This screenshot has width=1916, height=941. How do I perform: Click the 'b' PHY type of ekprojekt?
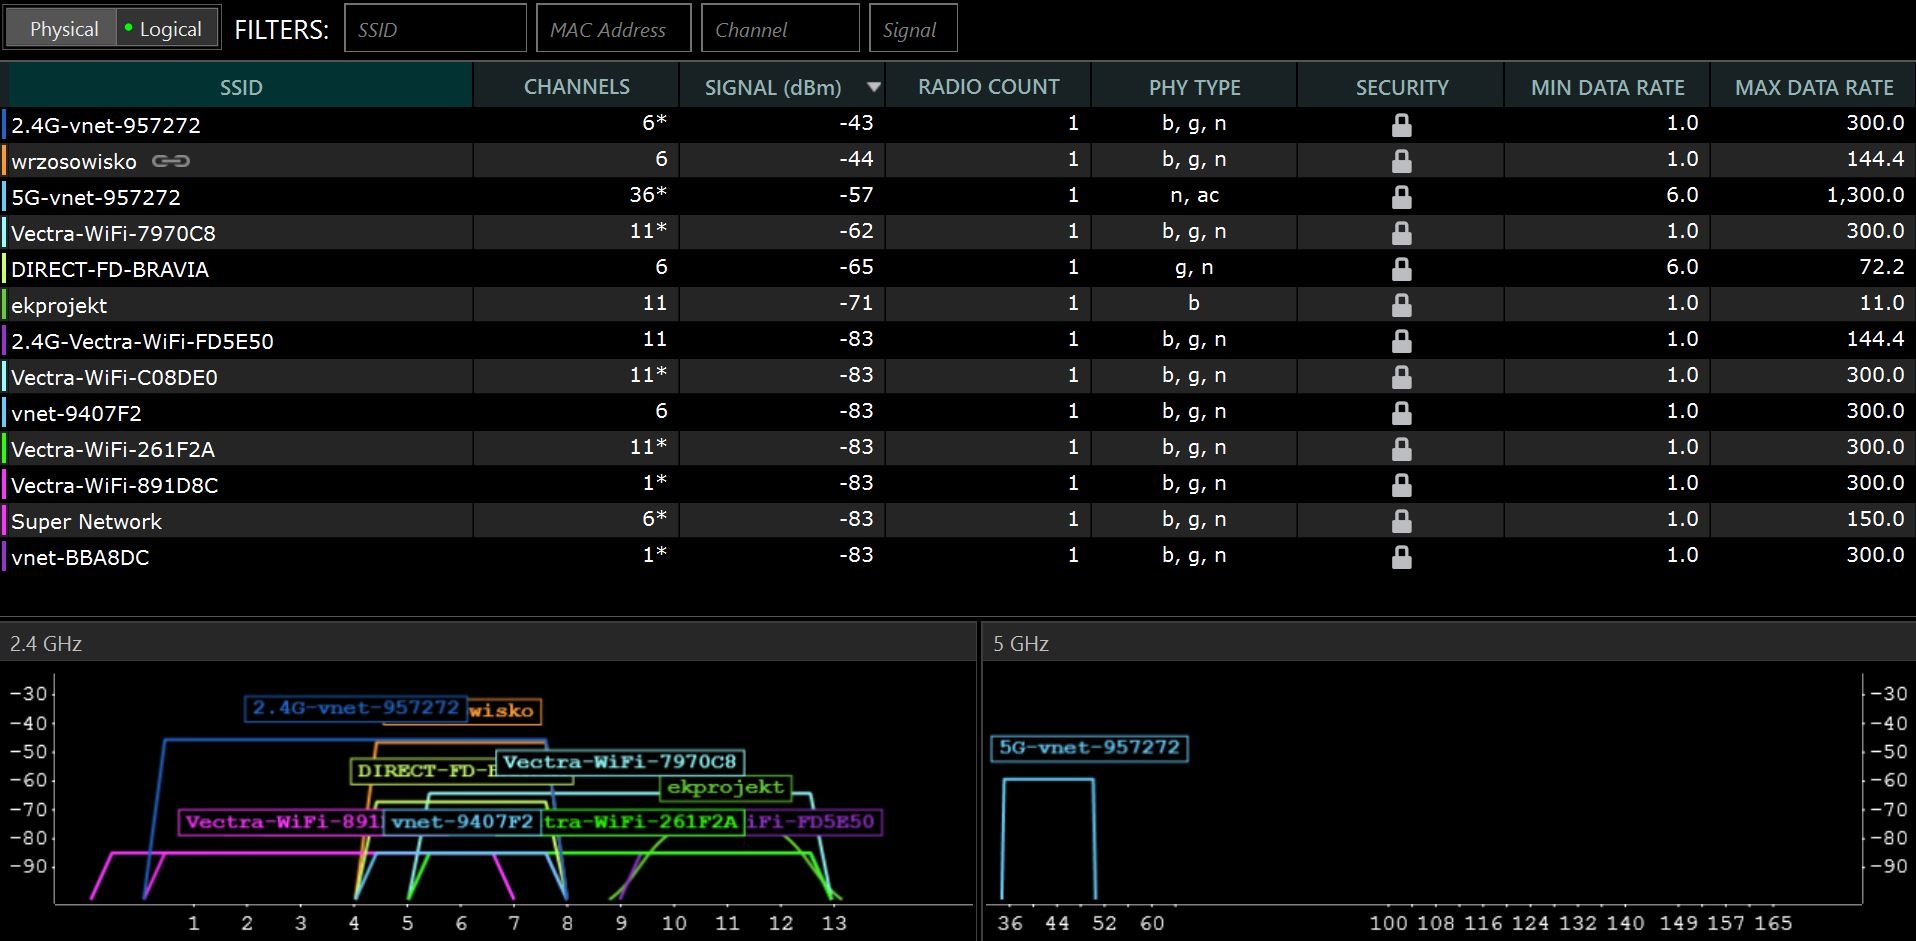click(x=1194, y=303)
